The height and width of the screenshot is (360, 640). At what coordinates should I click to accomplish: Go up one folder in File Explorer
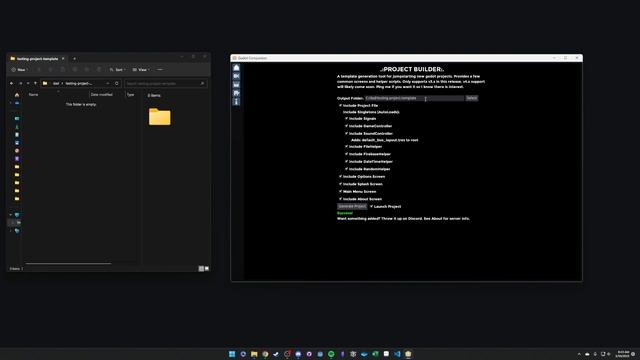(36, 83)
